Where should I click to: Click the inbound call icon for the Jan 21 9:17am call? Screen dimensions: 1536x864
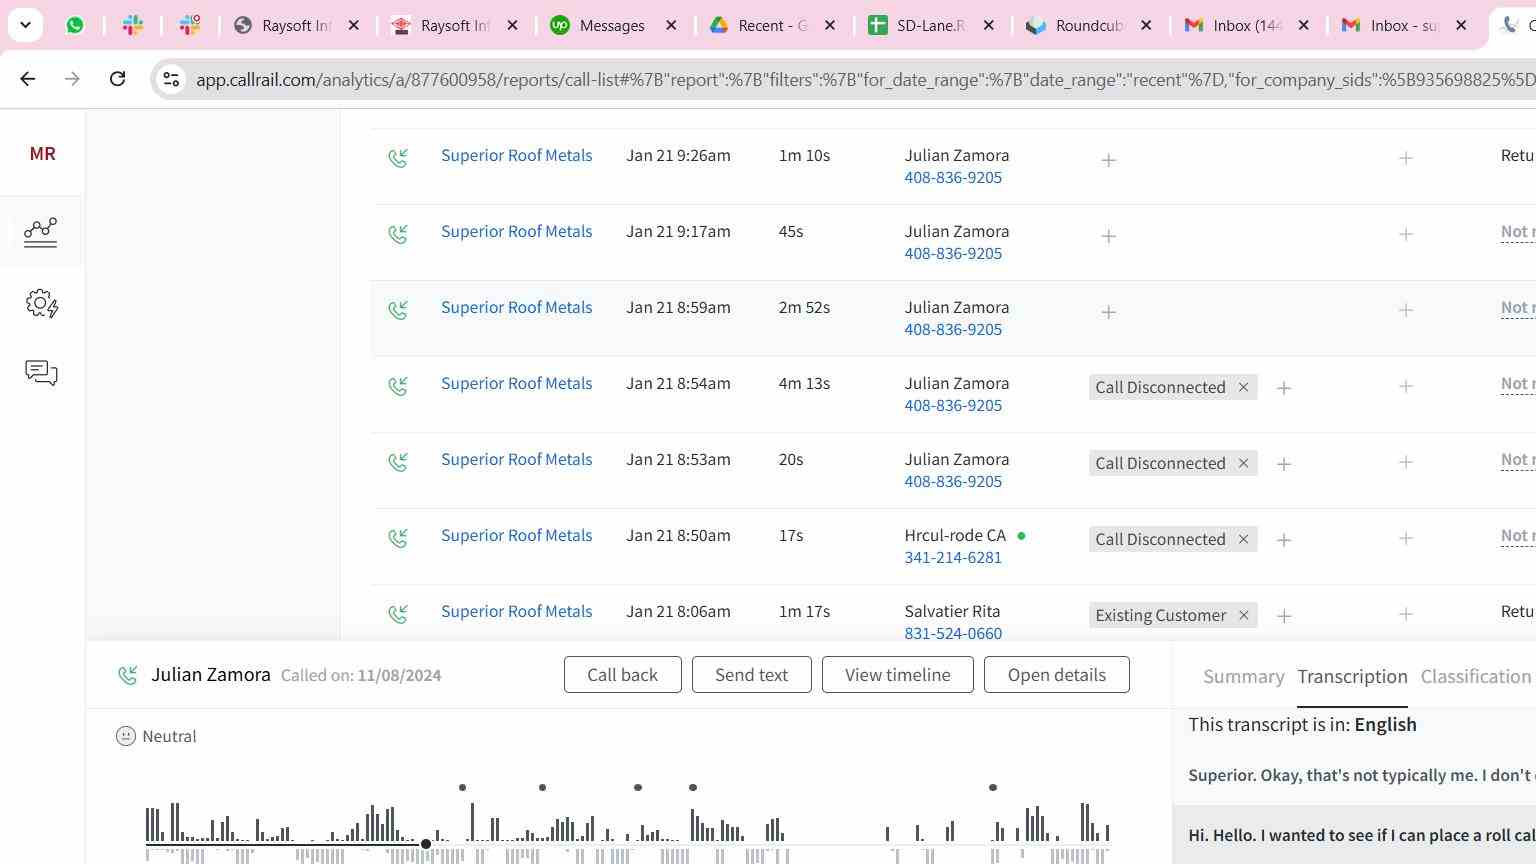[398, 234]
